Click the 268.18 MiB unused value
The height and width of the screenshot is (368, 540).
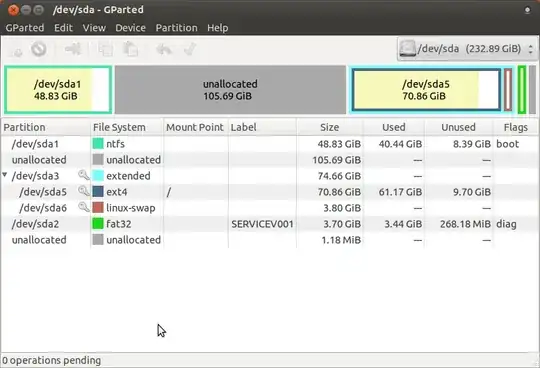tap(465, 224)
